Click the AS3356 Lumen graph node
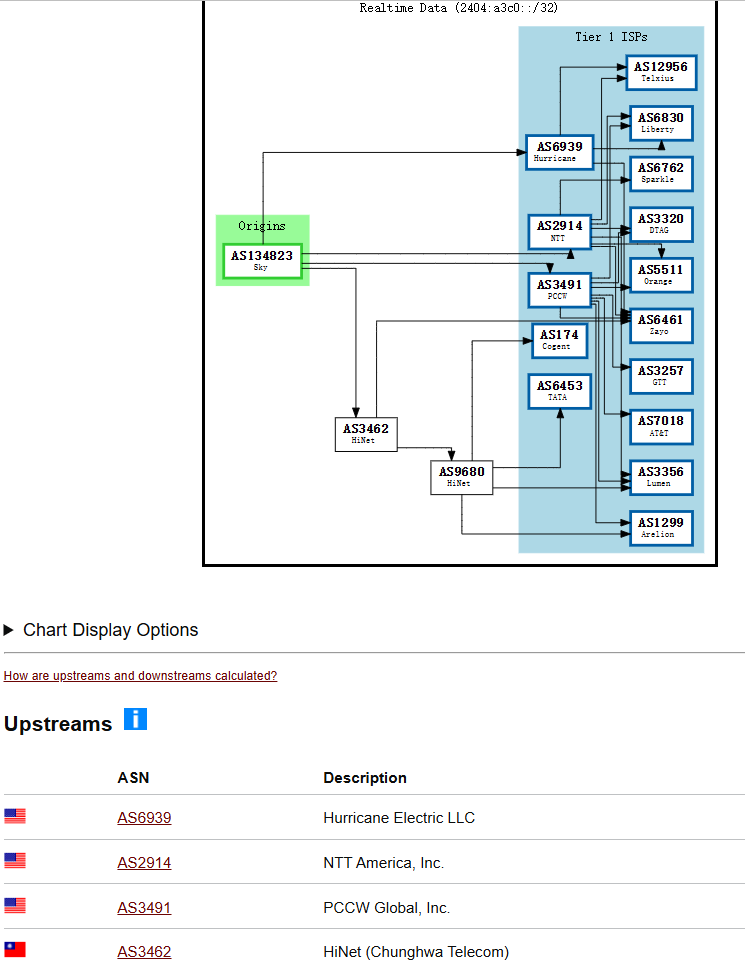Viewport: 745px width, 964px height. click(x=661, y=477)
